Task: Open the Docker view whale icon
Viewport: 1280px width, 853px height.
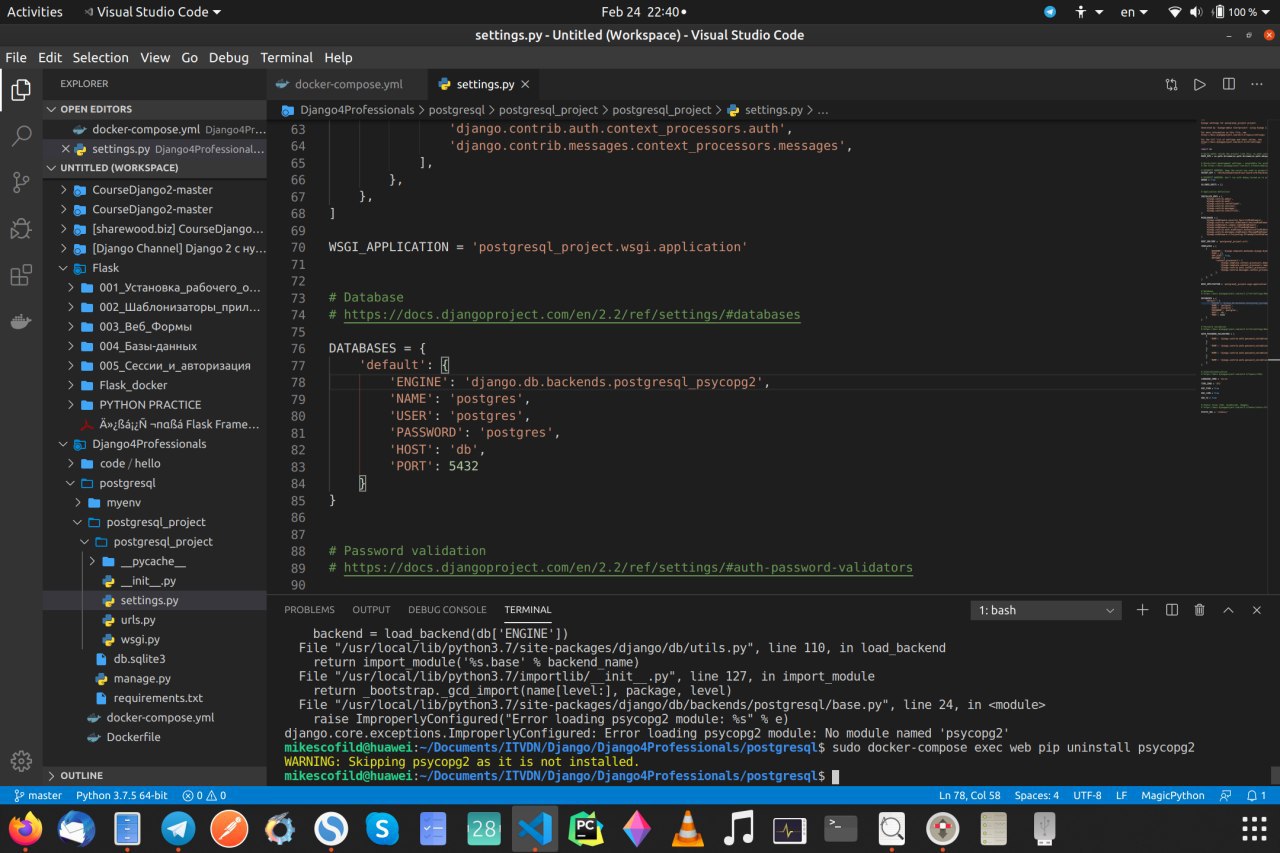Action: tap(21, 321)
